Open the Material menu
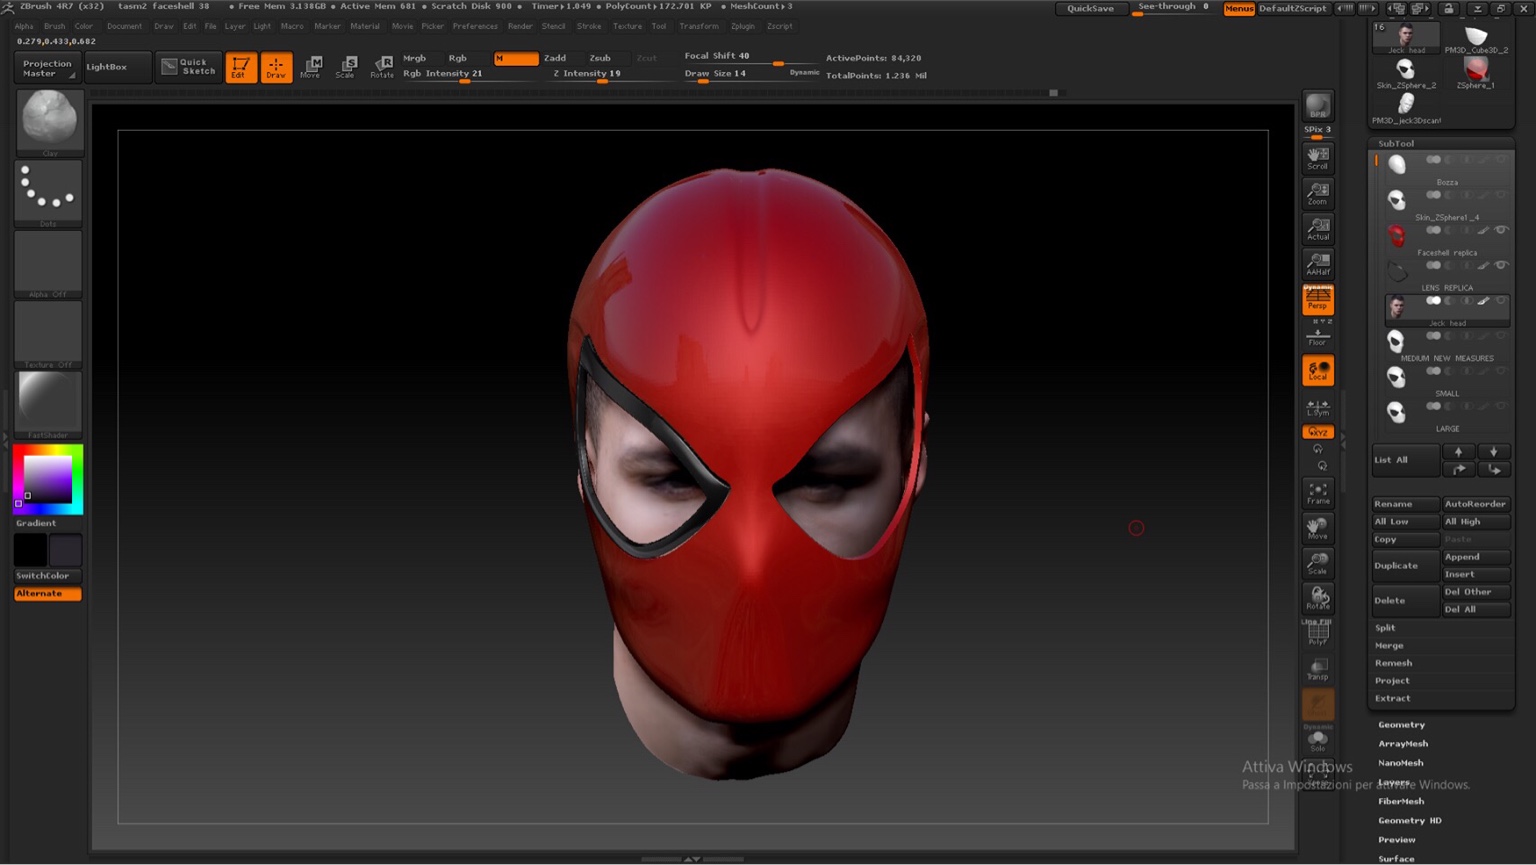This screenshot has width=1536, height=865. pyautogui.click(x=365, y=26)
